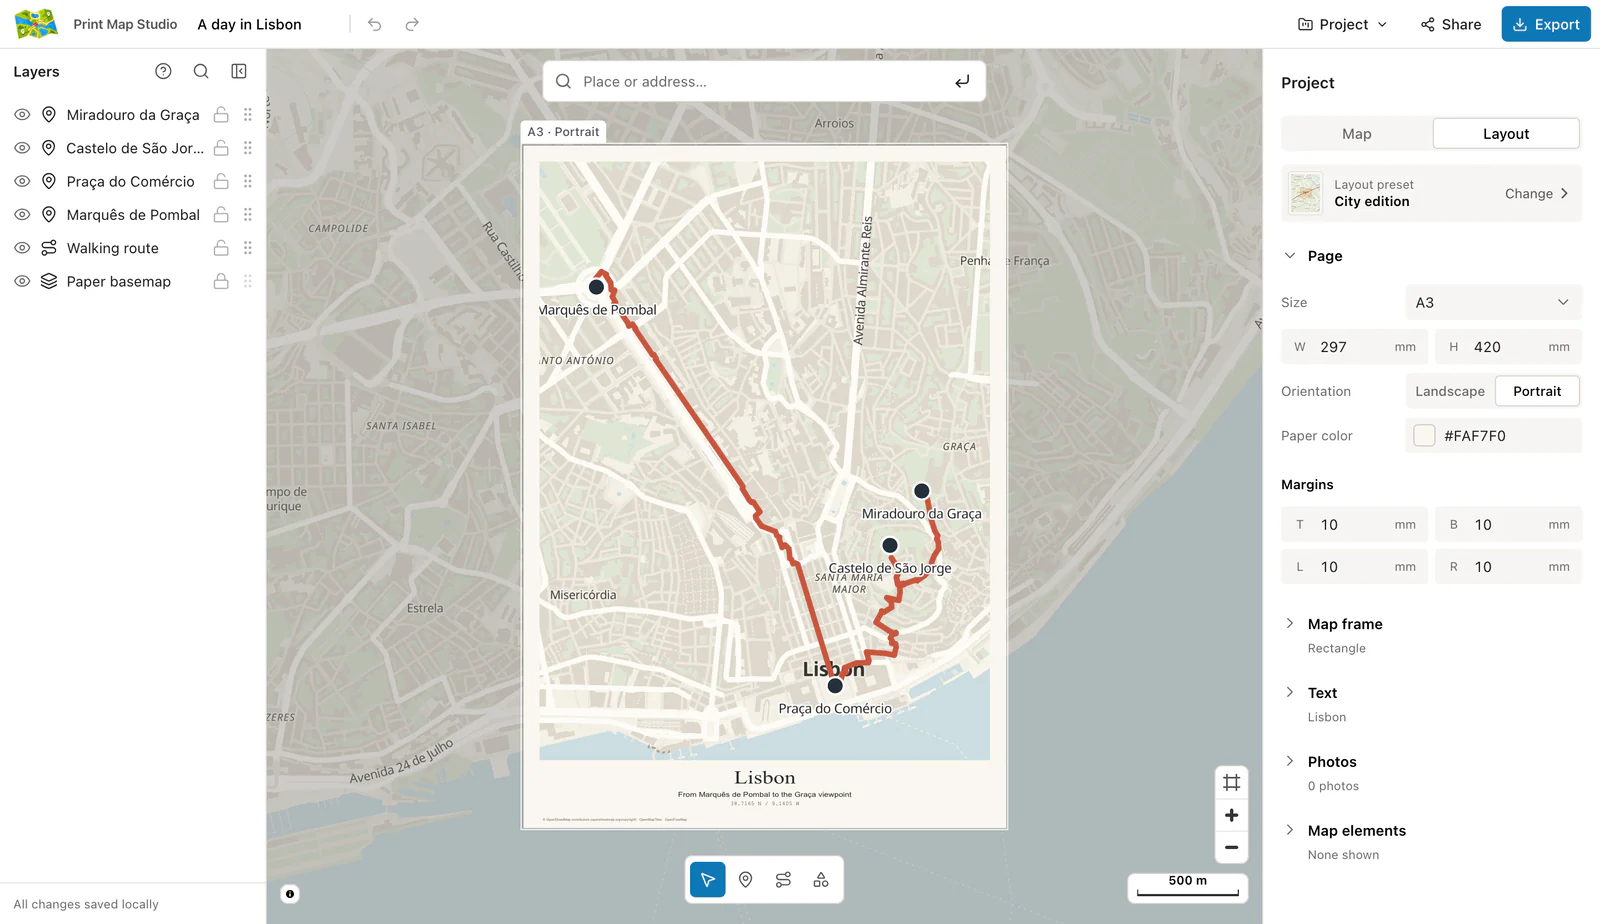Image resolution: width=1600 pixels, height=924 pixels.
Task: Open the paper color swatch
Action: pyautogui.click(x=1425, y=435)
